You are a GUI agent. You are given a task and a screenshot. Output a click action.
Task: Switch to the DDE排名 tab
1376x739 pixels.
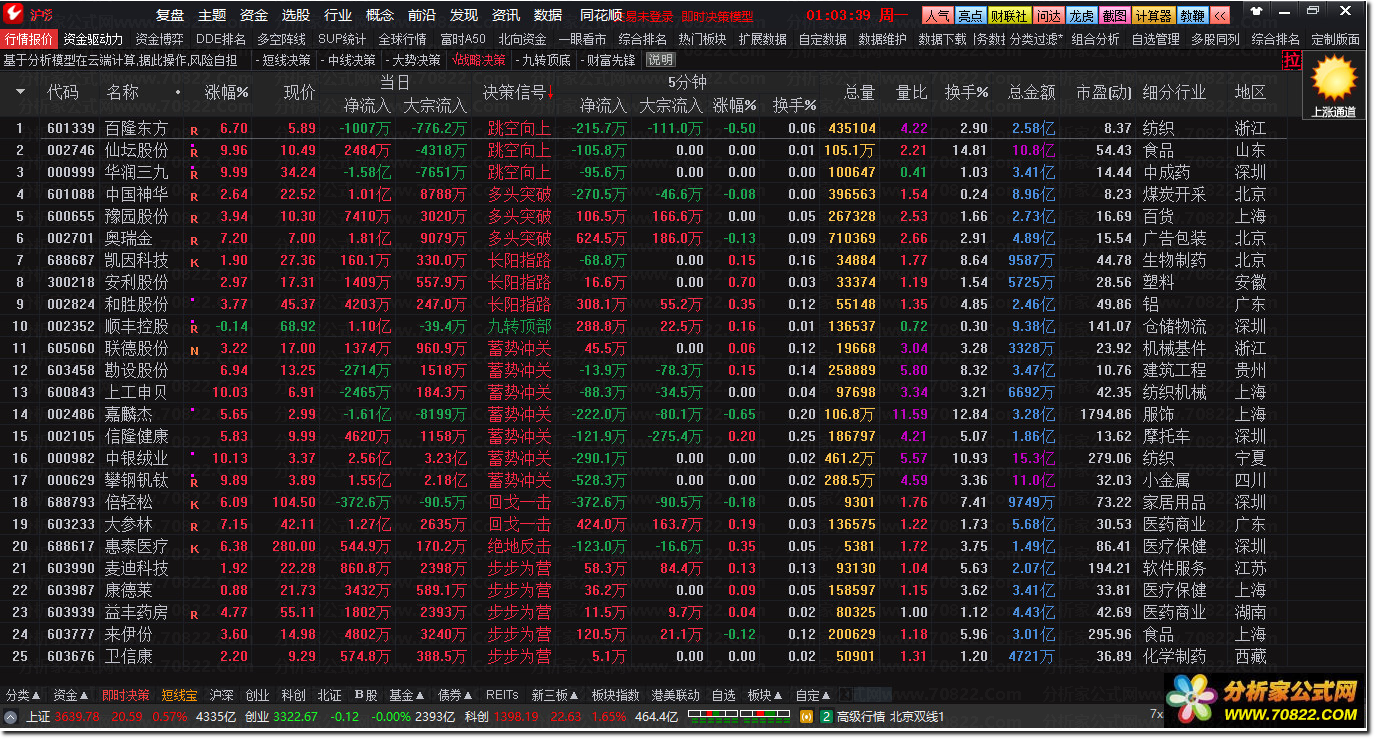[x=220, y=39]
